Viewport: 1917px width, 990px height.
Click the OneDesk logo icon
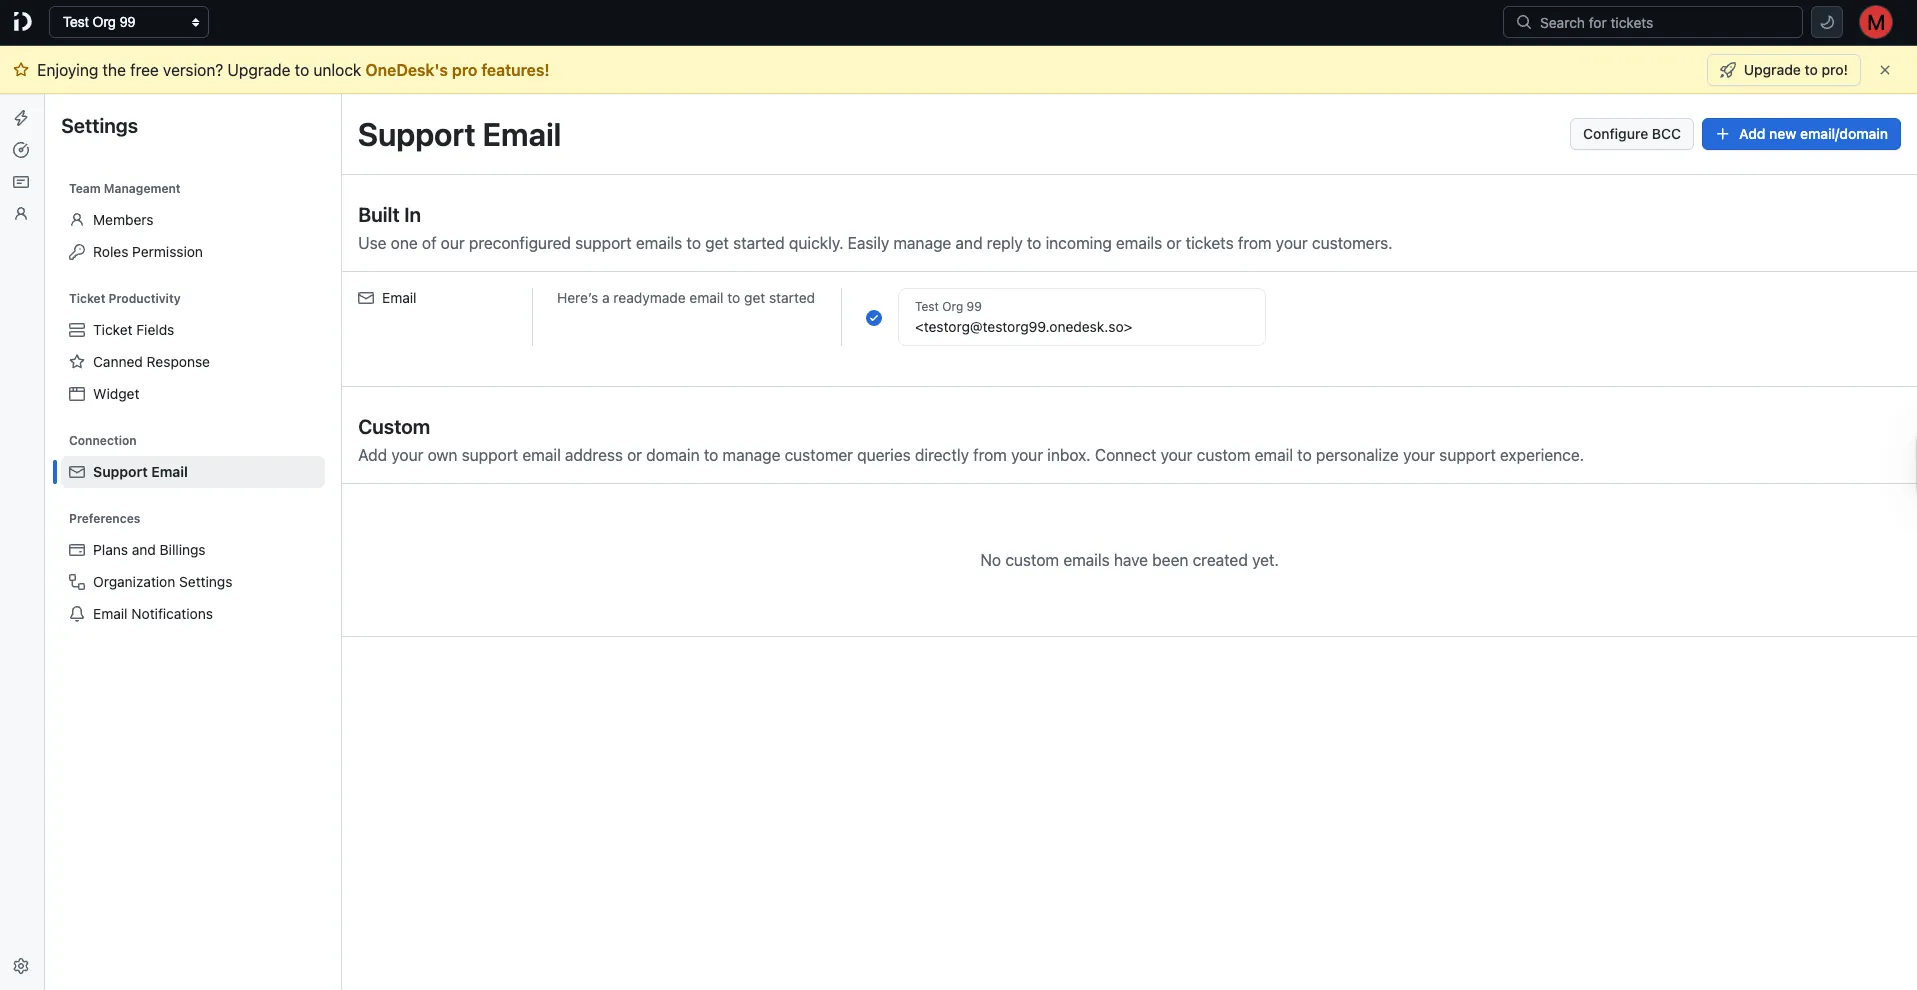tap(22, 21)
